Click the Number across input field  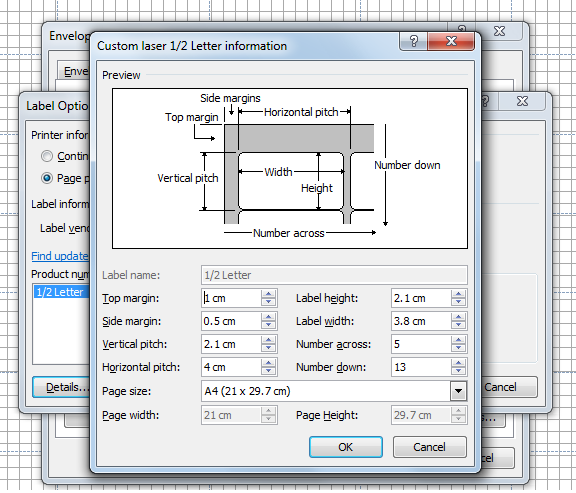point(421,344)
